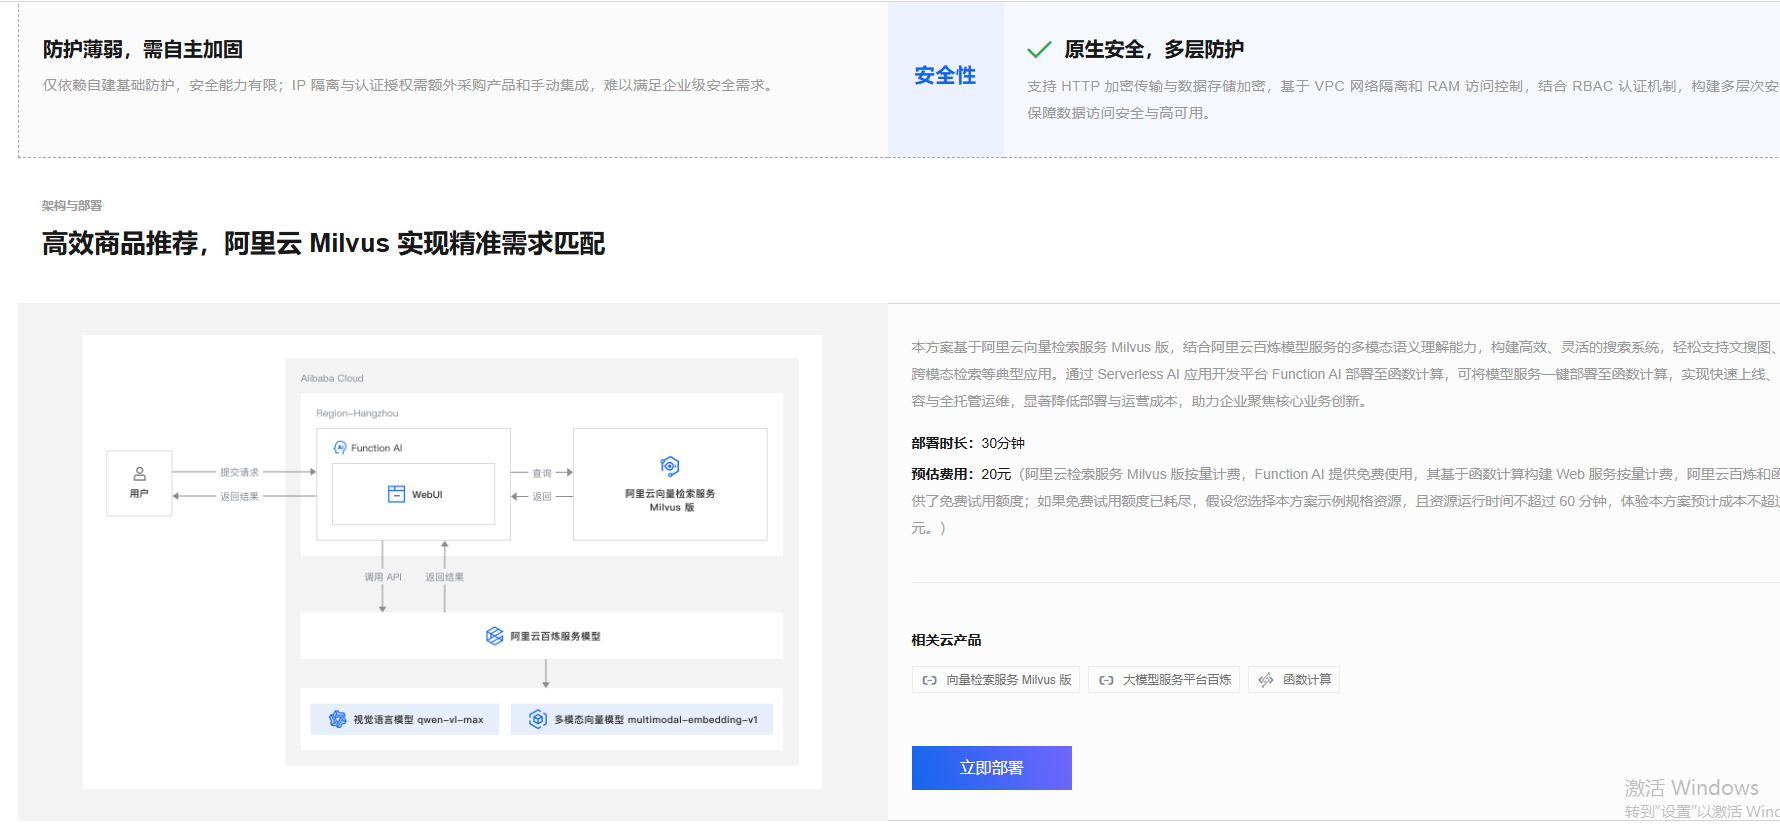The image size is (1780, 840).
Task: Click the 调用 API arrow label
Action: pos(383,577)
